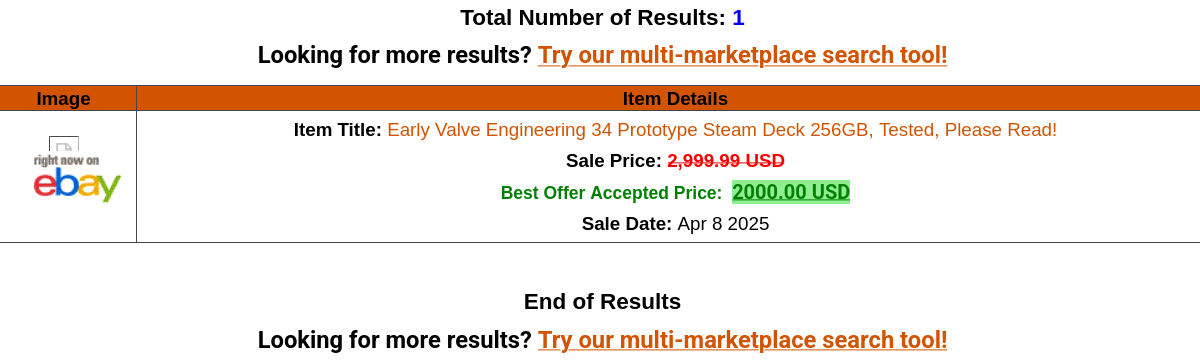Open the Early Valve Engineering Steam Deck listing
Viewport: 1200px width, 363px height.
[x=722, y=130]
